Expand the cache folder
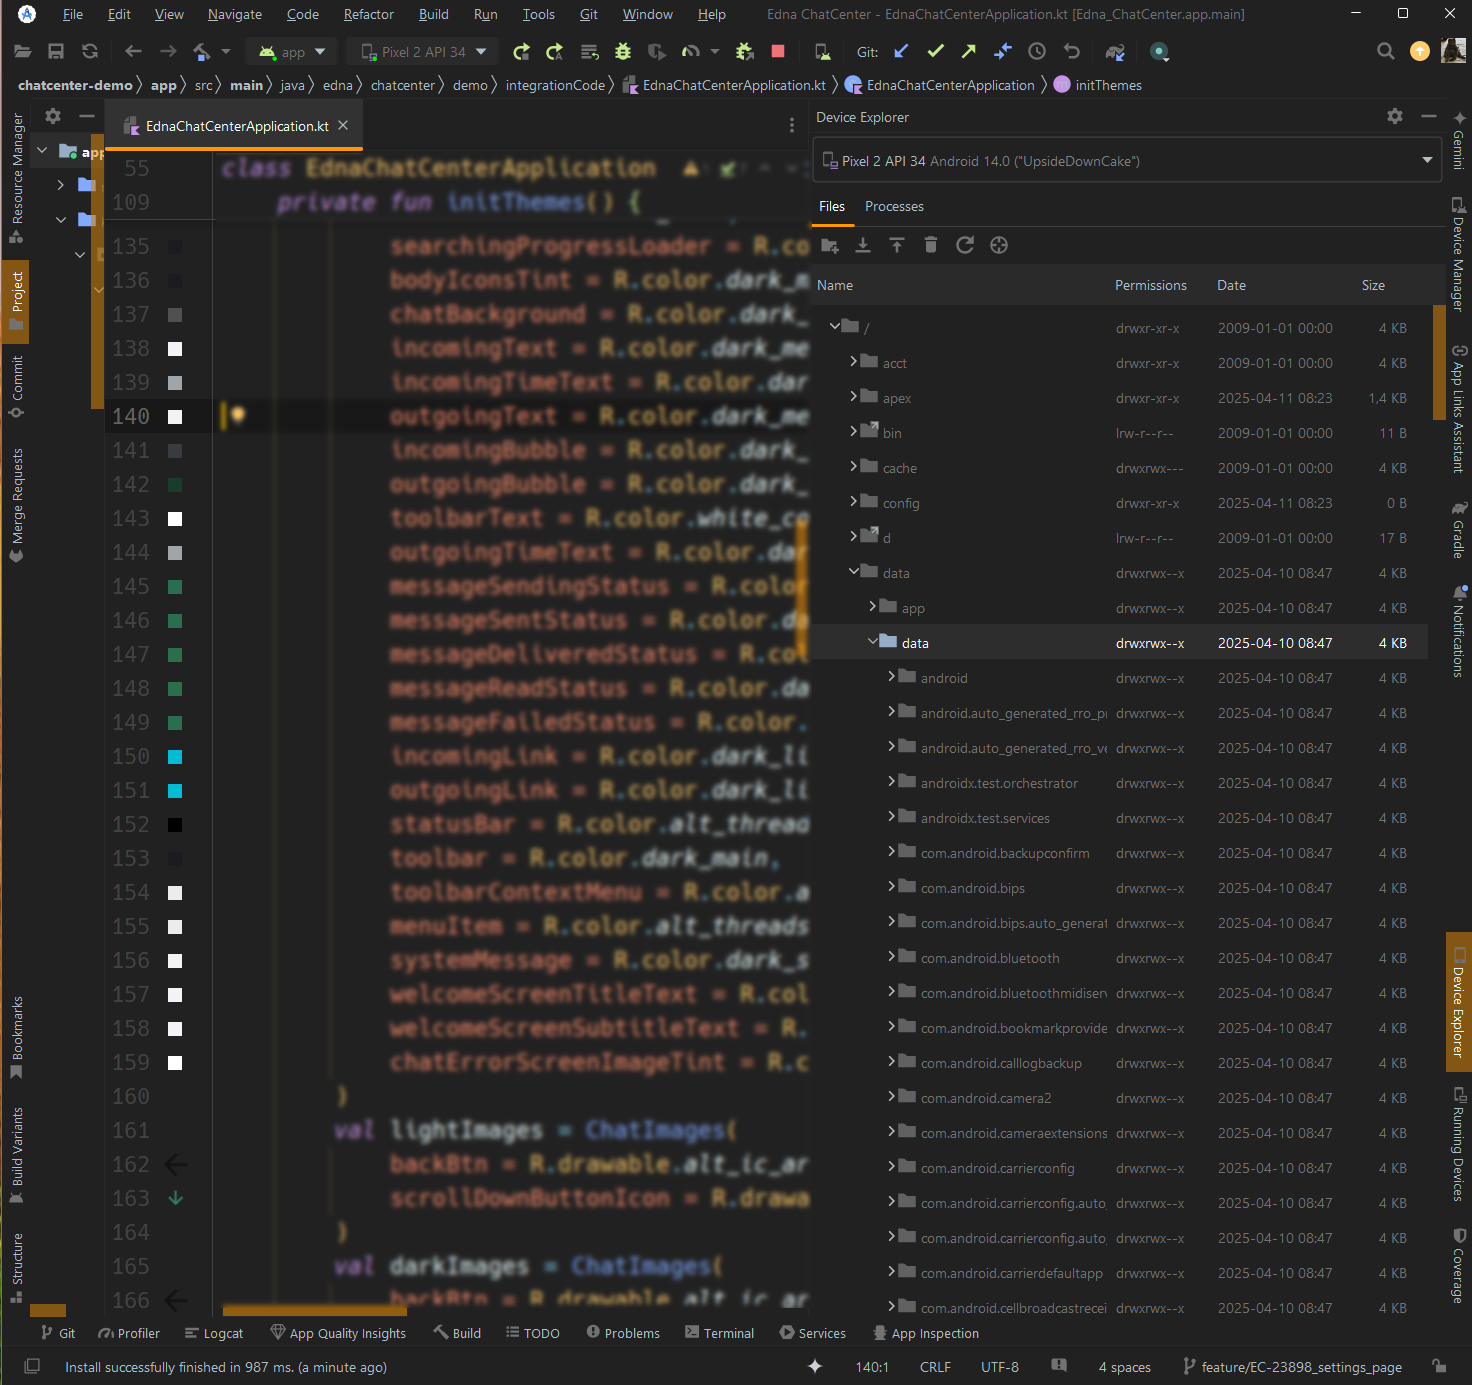 (854, 468)
